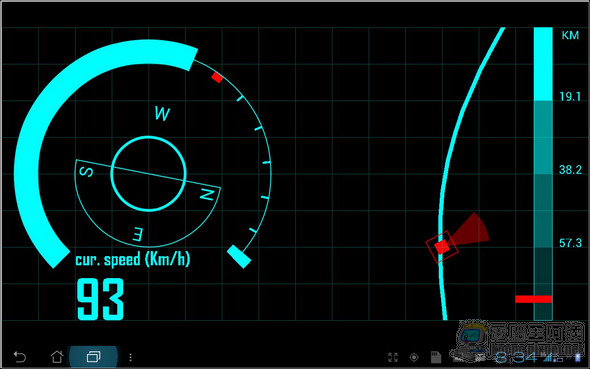The height and width of the screenshot is (369, 590).
Task: Tap the bright cyan top segment of distance bar
Action: [543, 64]
